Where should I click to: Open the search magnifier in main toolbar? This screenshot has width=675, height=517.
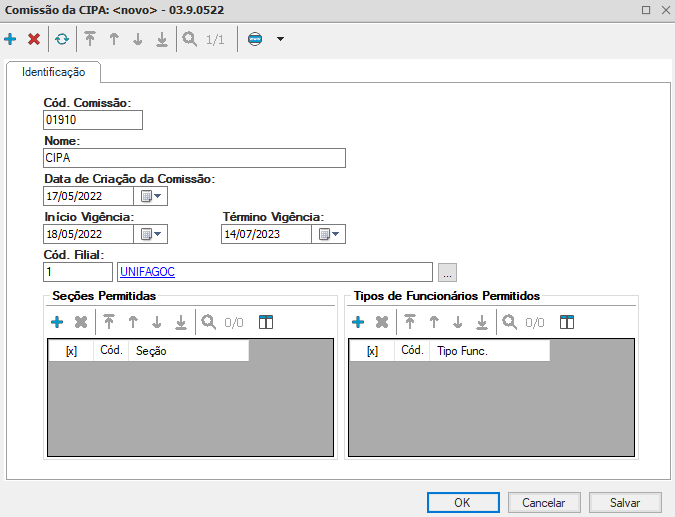click(189, 39)
